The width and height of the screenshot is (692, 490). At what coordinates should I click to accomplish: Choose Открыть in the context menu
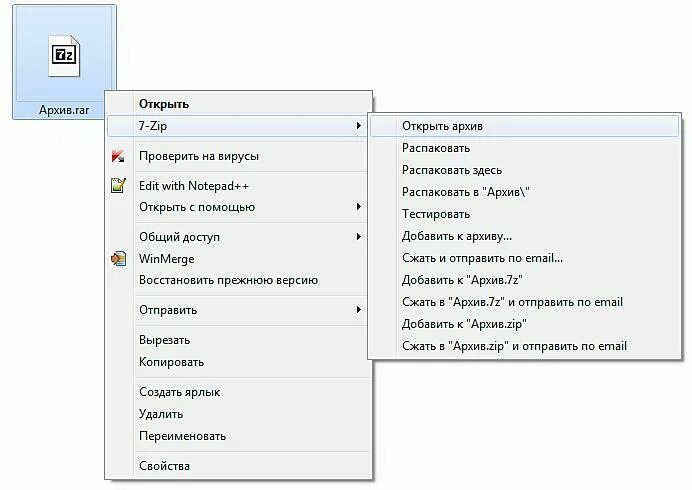(164, 104)
